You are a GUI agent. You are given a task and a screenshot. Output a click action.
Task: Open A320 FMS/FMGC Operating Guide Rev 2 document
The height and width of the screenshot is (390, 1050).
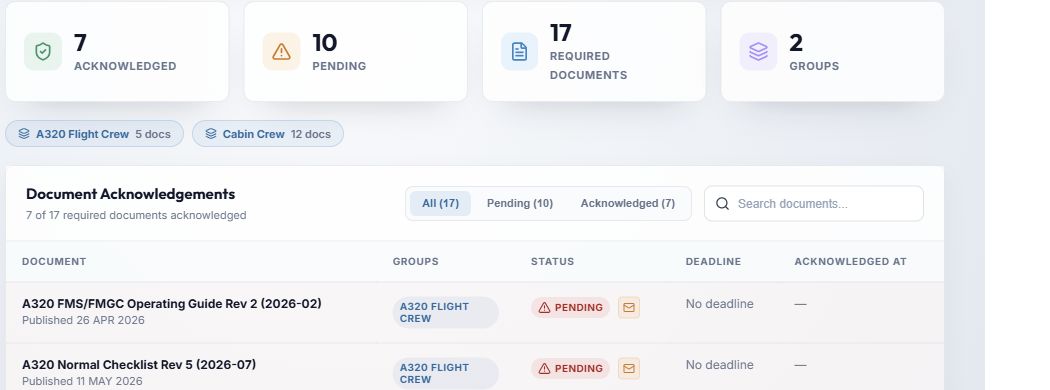click(x=171, y=304)
